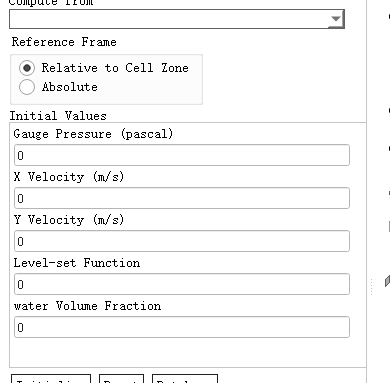Click inside the empty Compute from combo box
The image size is (390, 383).
[x=177, y=19]
